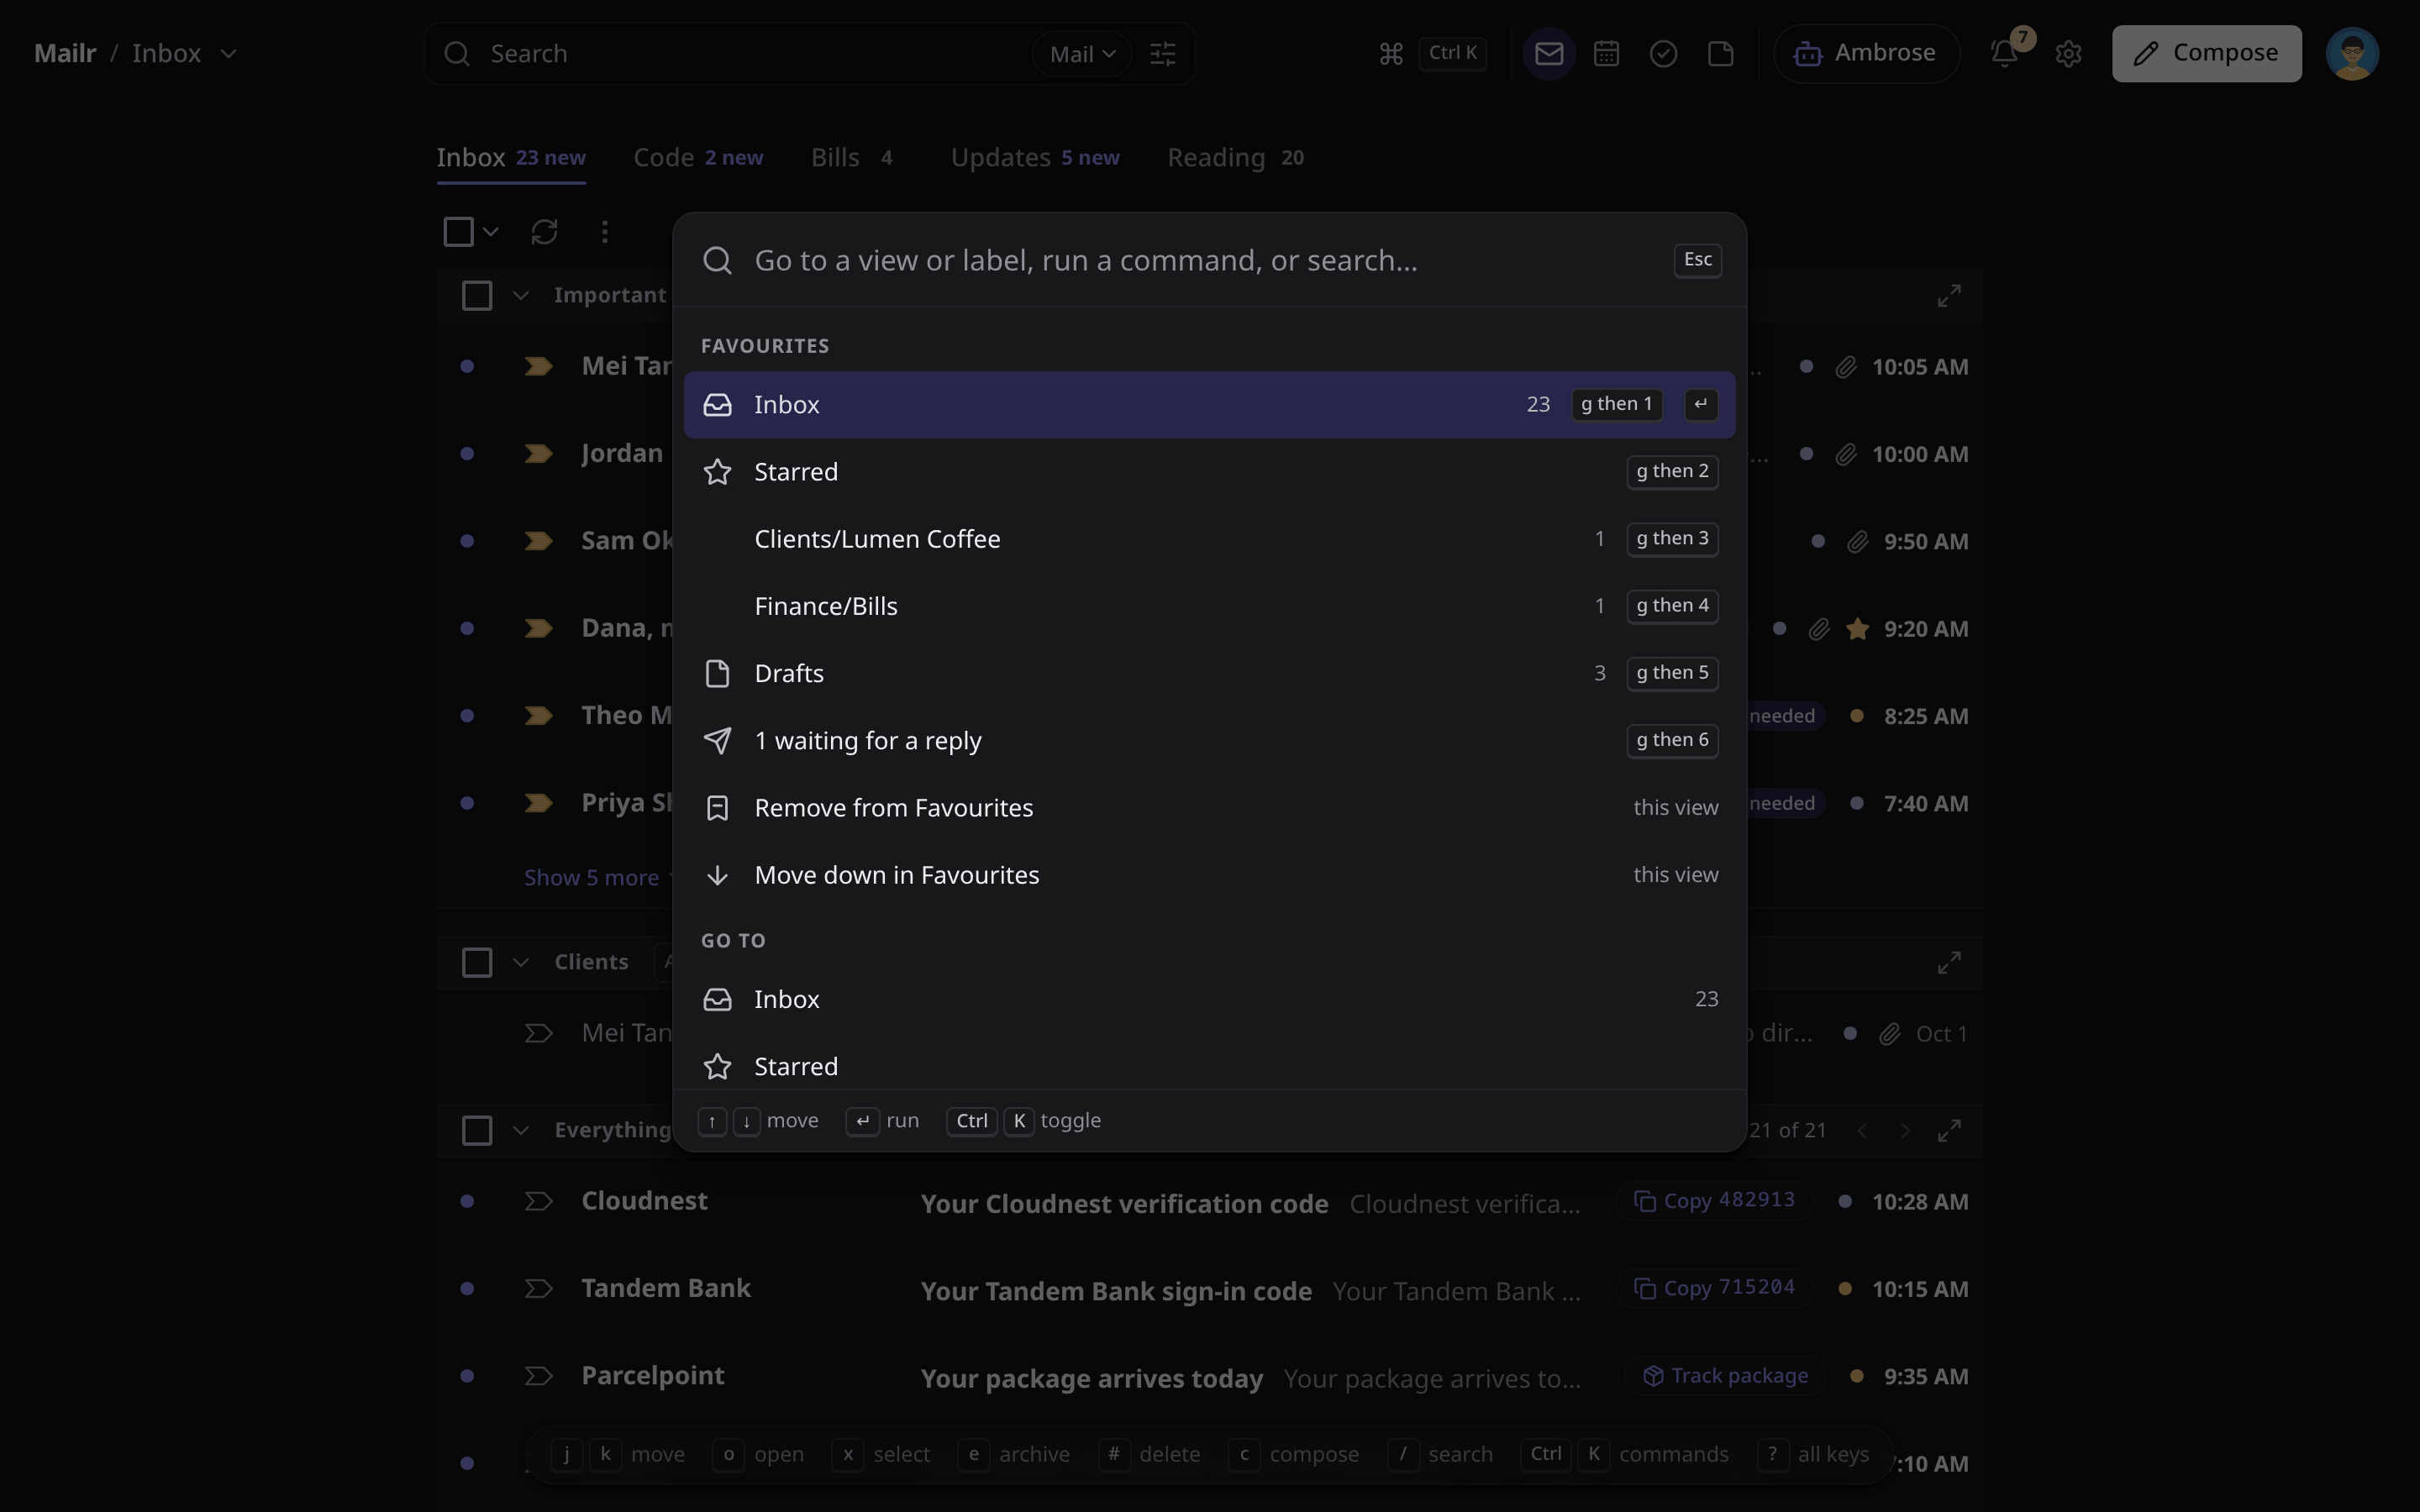The height and width of the screenshot is (1512, 2420).
Task: Check the Important section checkbox
Action: [477, 296]
